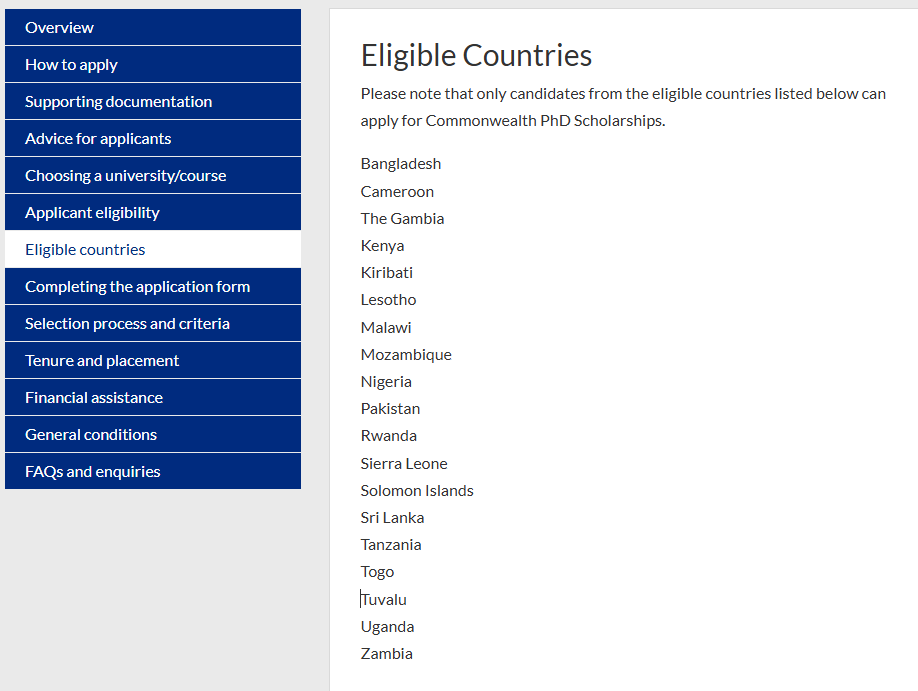The height and width of the screenshot is (691, 918).
Task: Select Cameroon from the eligible countries
Action: pos(397,191)
